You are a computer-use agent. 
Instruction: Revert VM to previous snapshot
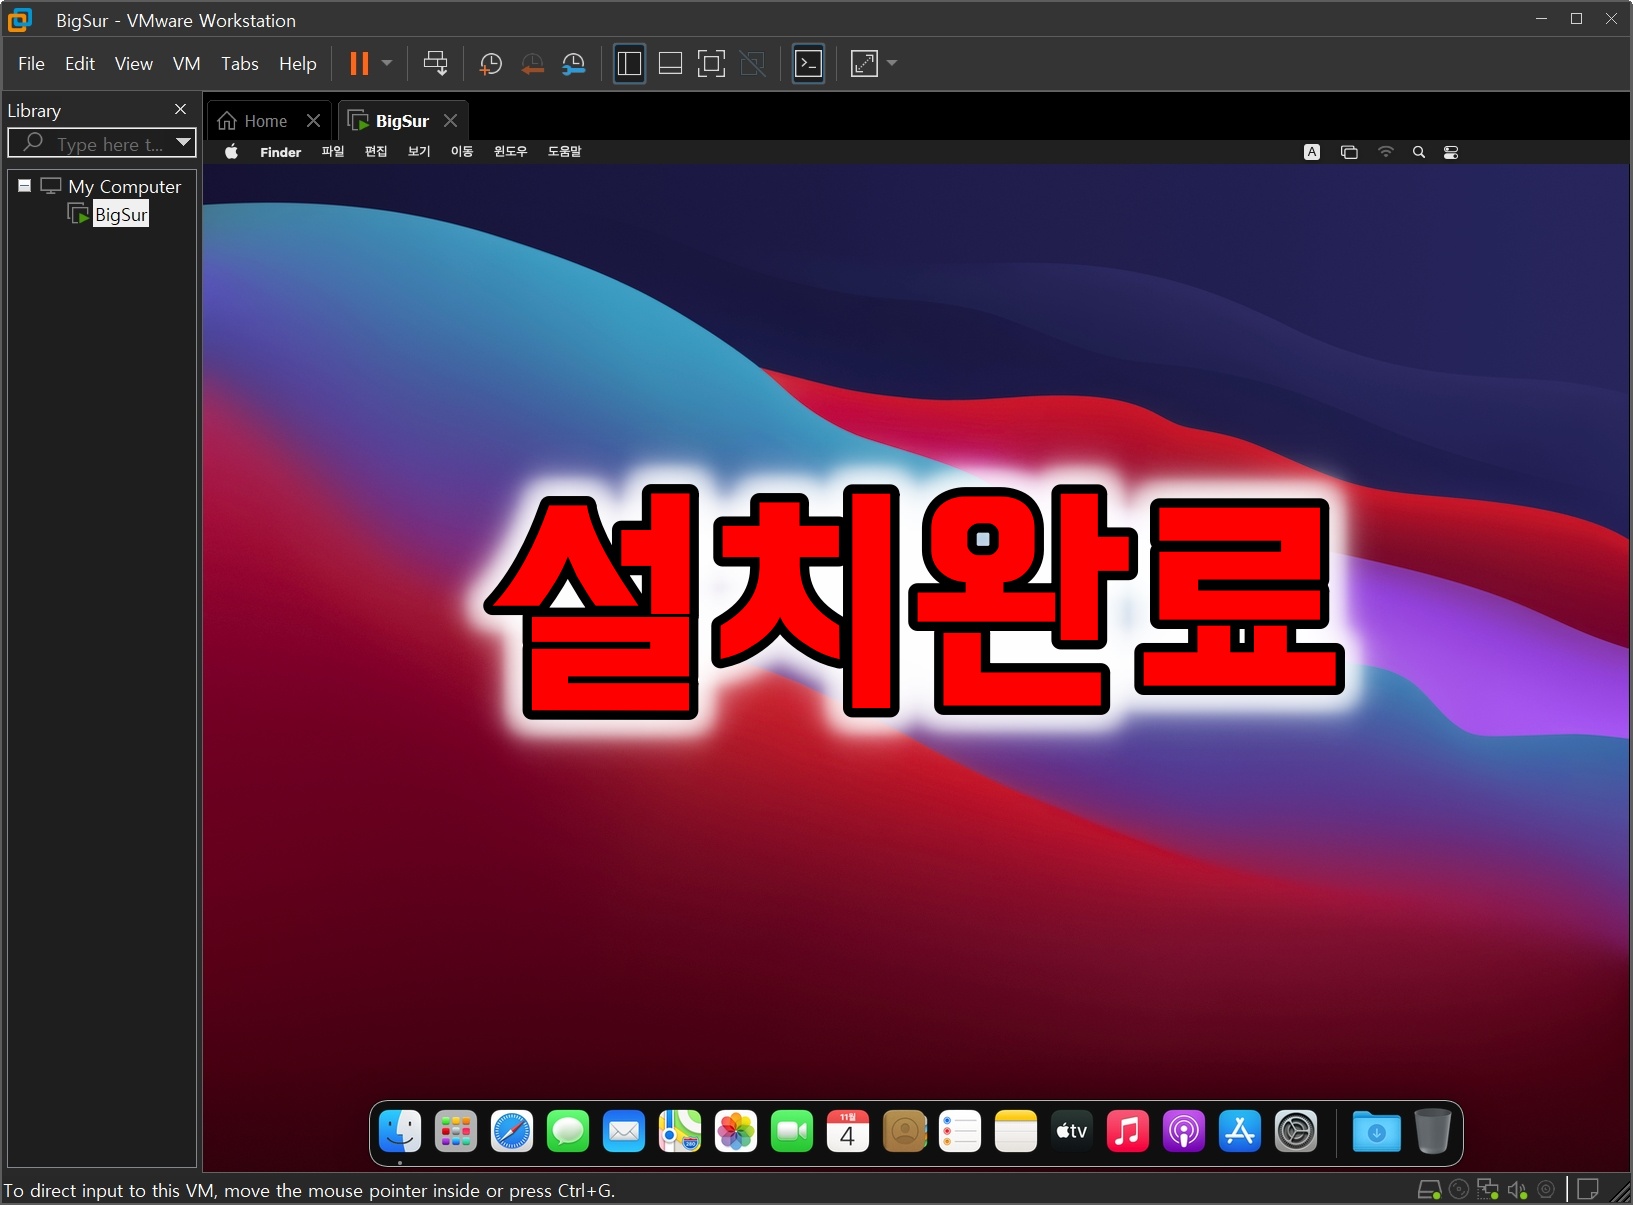coord(532,64)
